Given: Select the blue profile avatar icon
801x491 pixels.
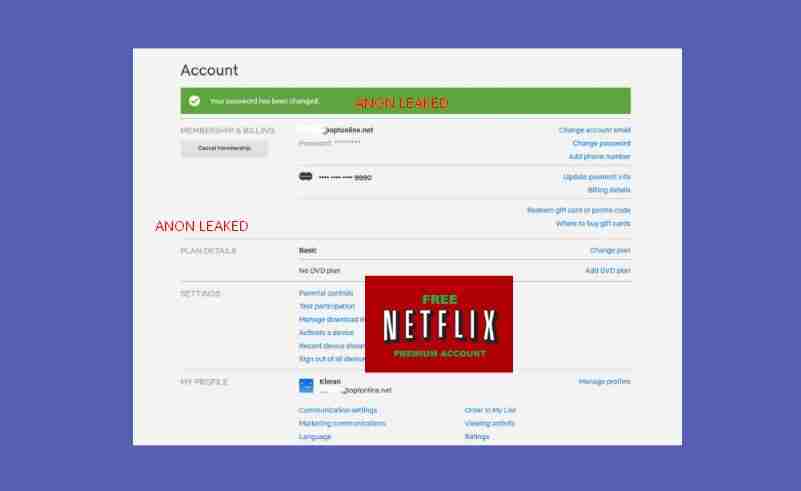Looking at the screenshot, I should click(306, 385).
